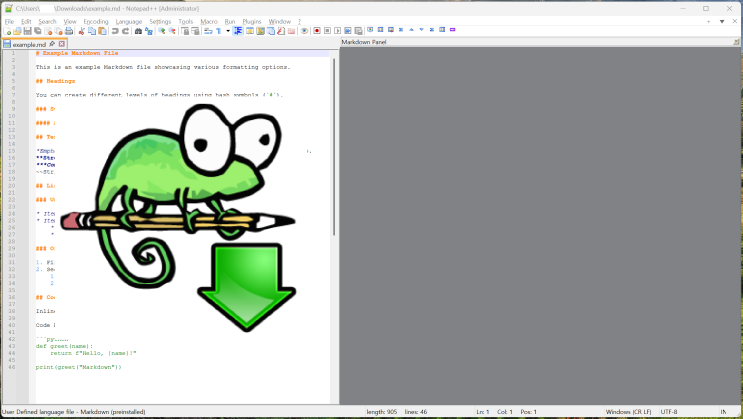Save the recorded macro icon
The height and width of the screenshot is (419, 743).
[x=358, y=31]
